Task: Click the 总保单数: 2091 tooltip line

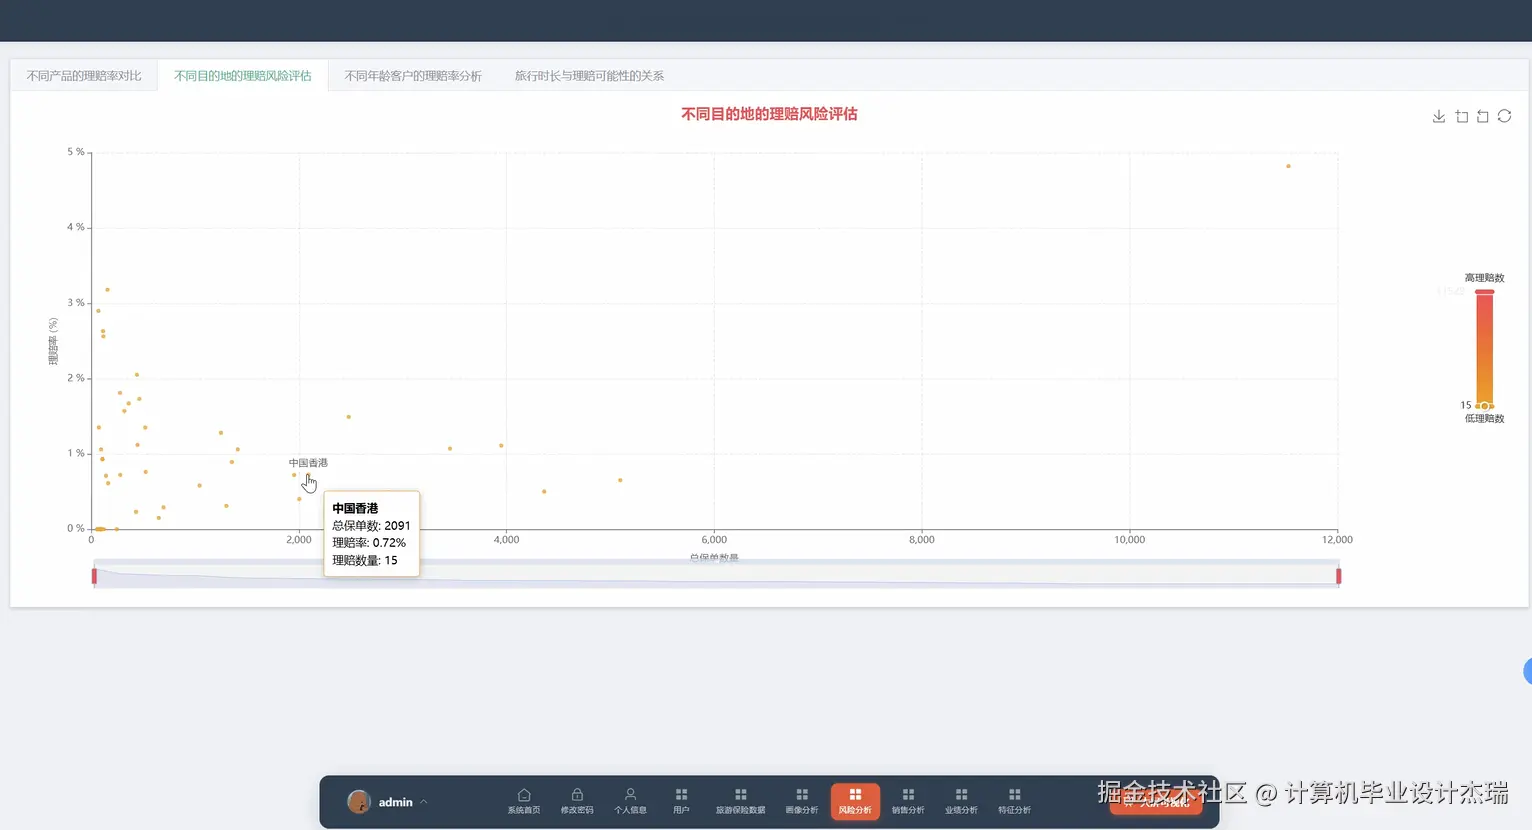Action: pos(371,526)
